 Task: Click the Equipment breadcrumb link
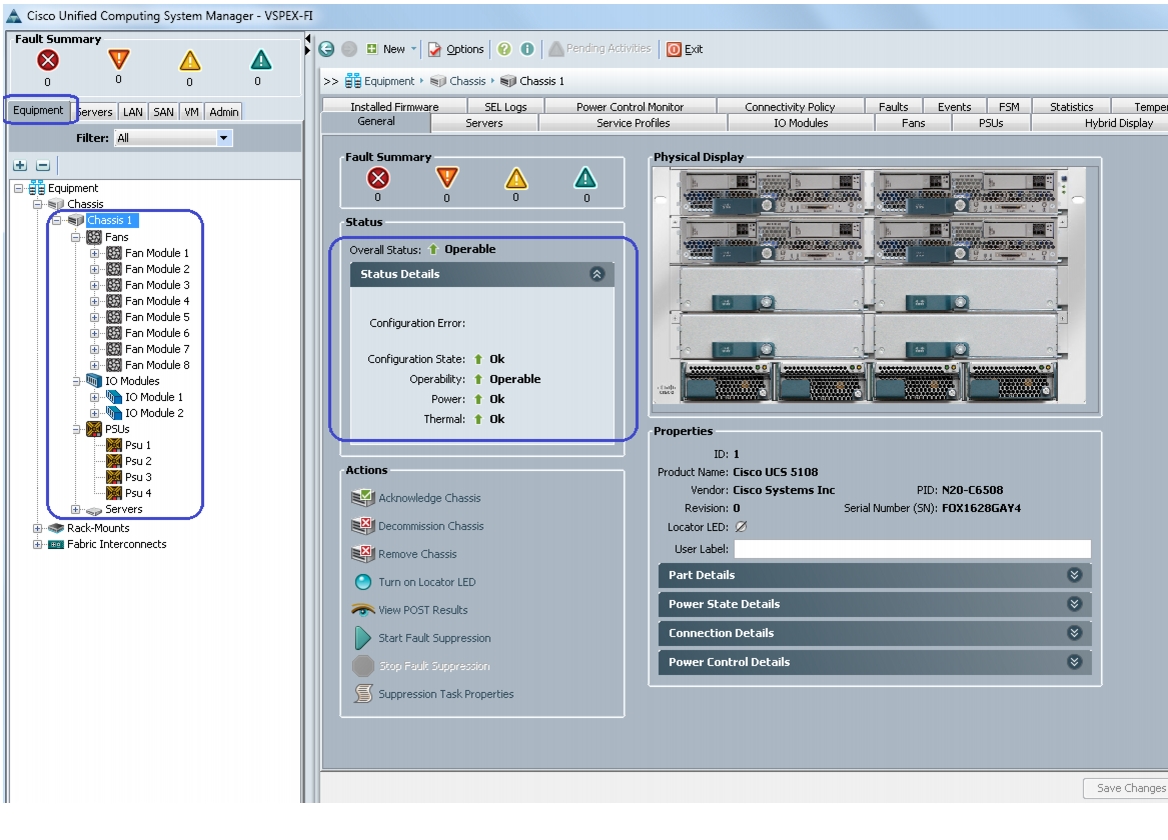(389, 81)
